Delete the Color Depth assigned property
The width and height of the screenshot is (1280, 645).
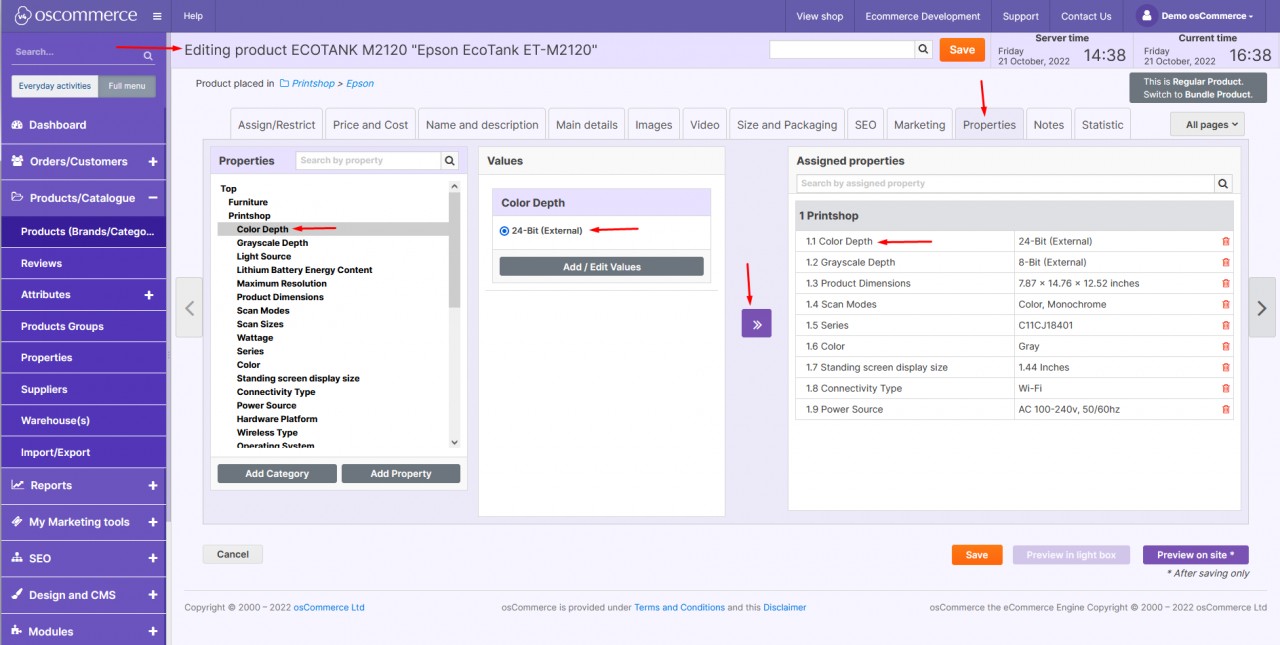tap(1226, 242)
